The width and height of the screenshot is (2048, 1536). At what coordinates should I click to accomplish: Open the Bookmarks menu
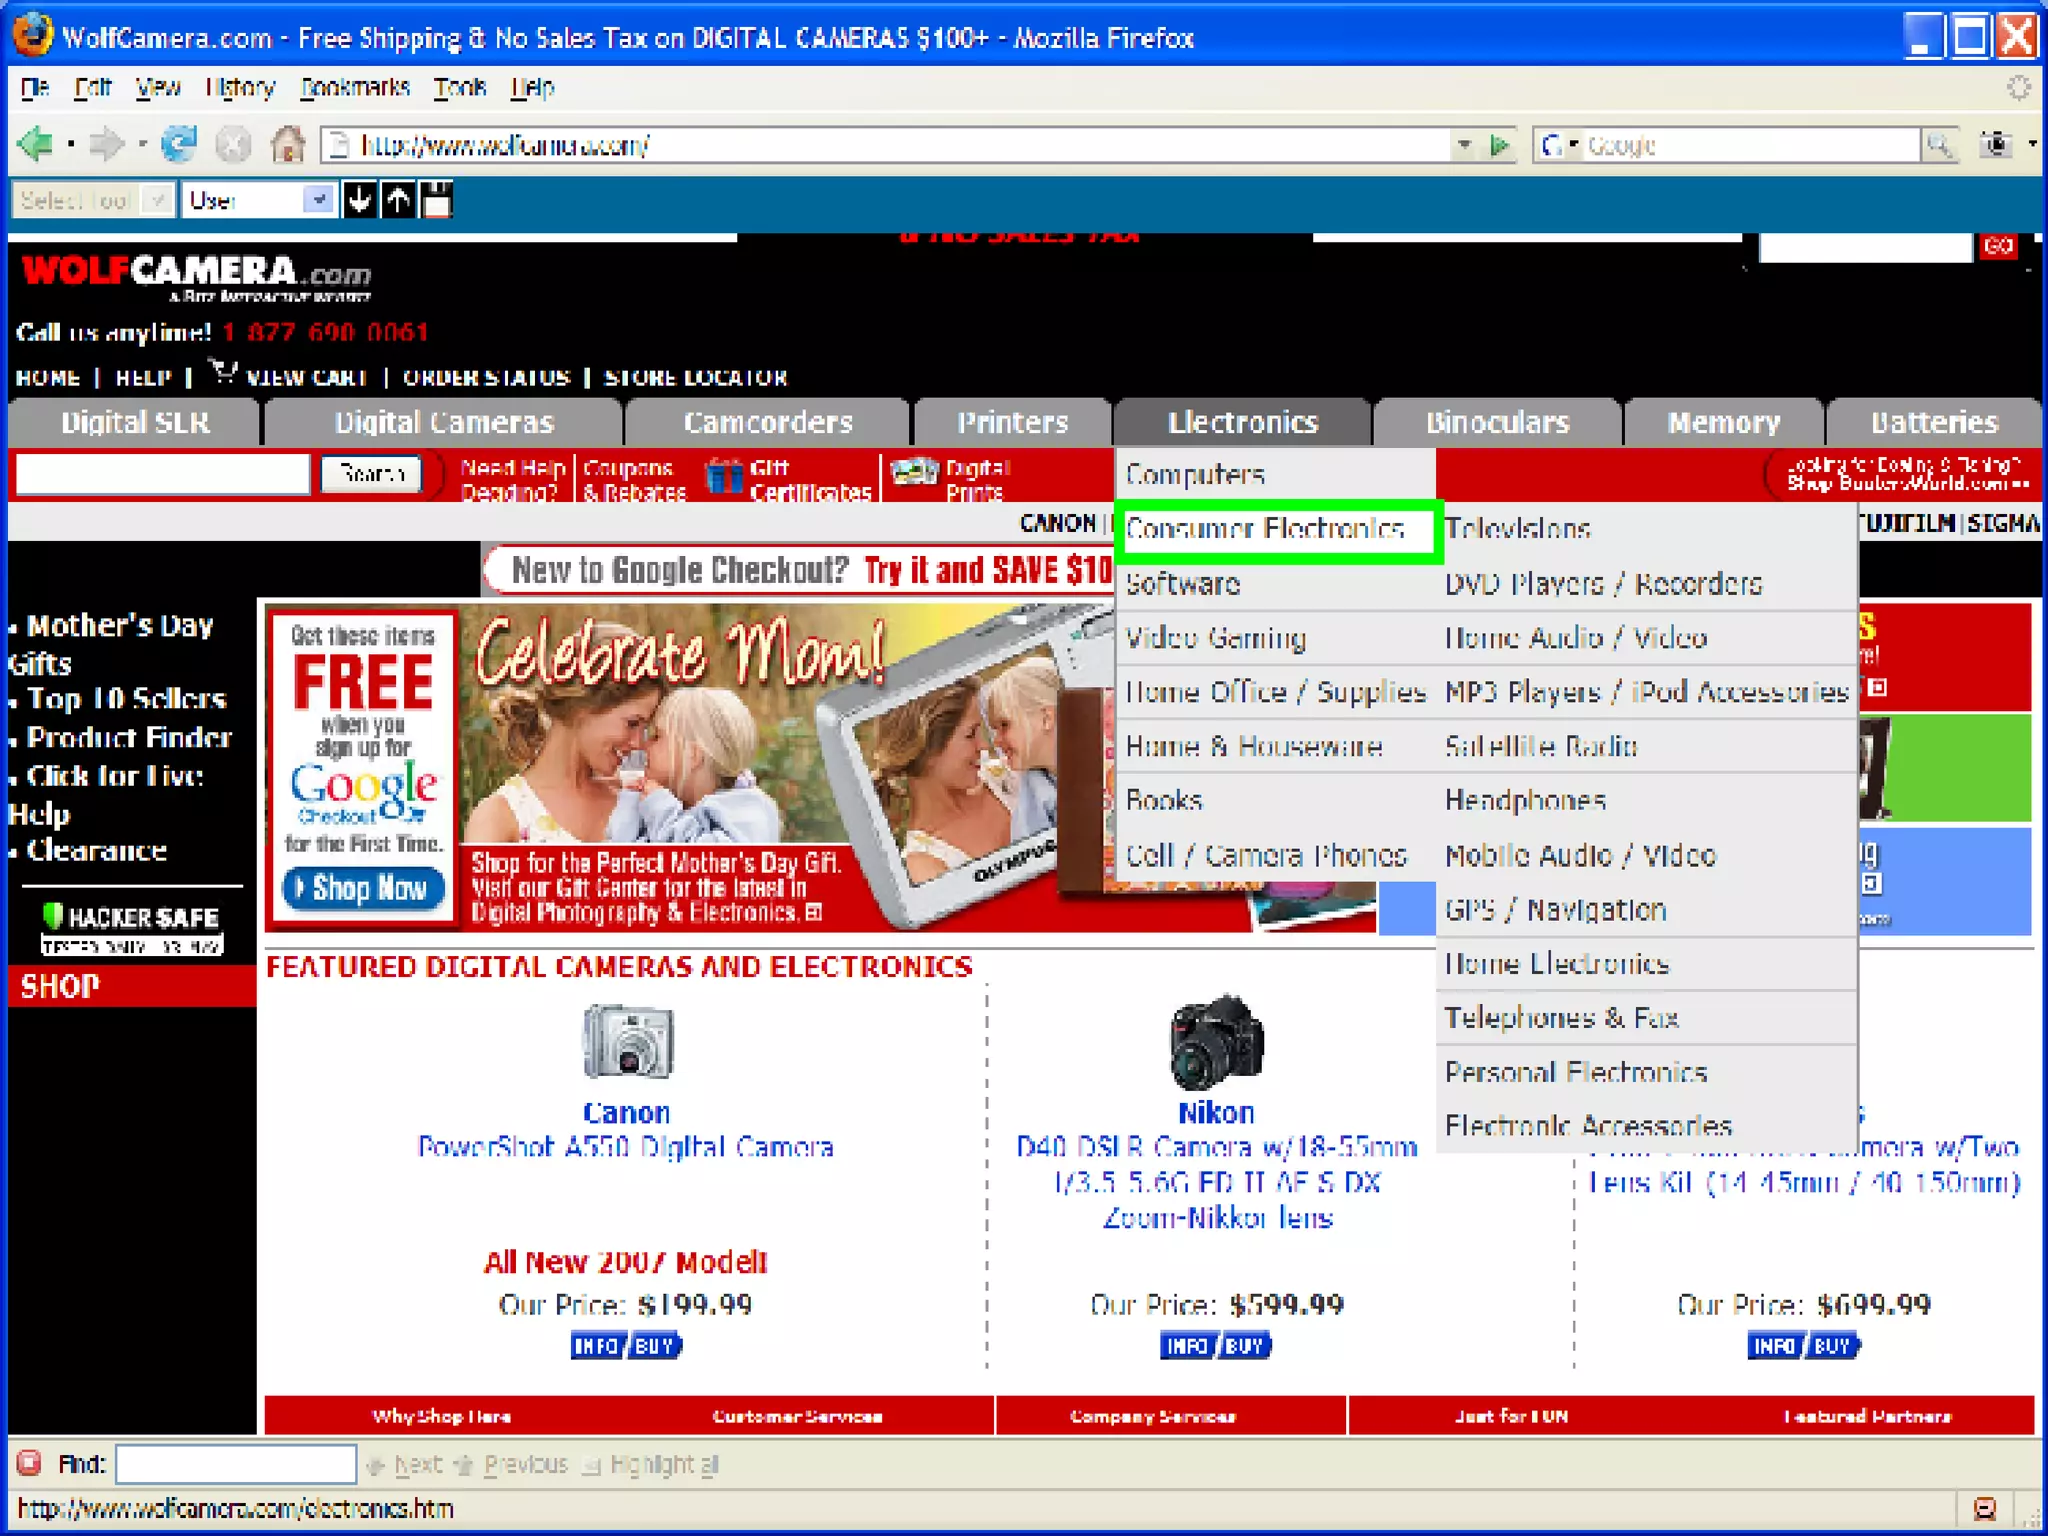355,88
